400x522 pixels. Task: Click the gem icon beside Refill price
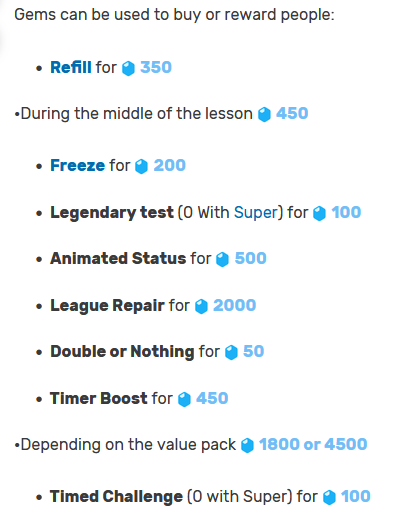click(128, 68)
